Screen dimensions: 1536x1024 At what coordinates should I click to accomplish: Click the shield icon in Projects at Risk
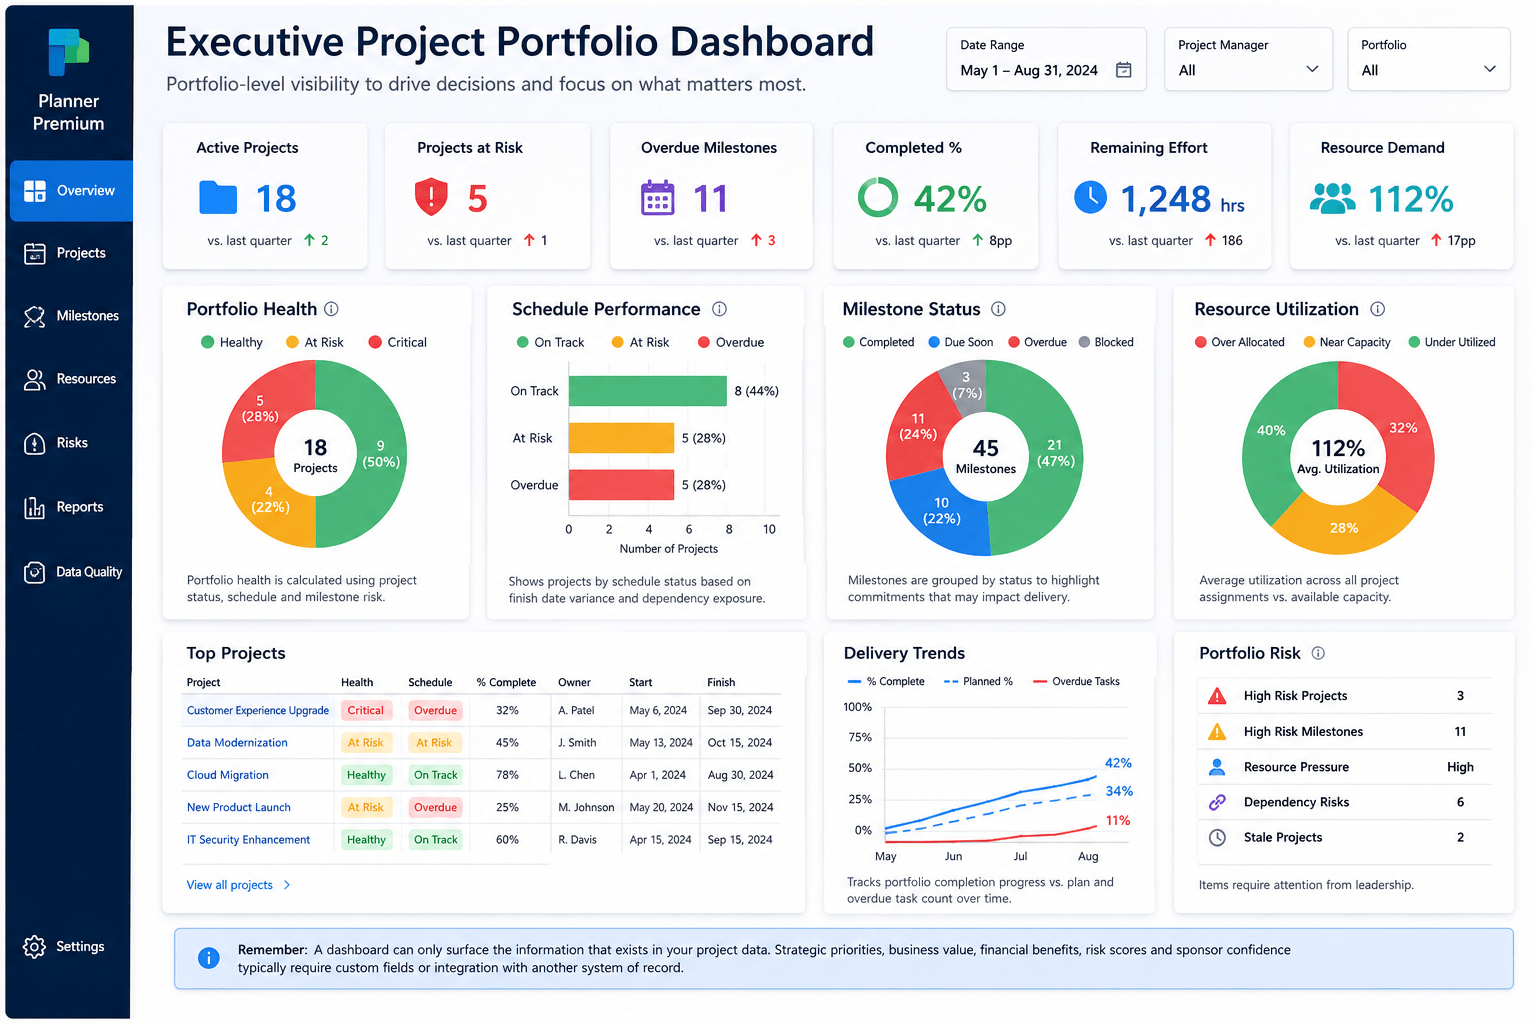point(431,197)
